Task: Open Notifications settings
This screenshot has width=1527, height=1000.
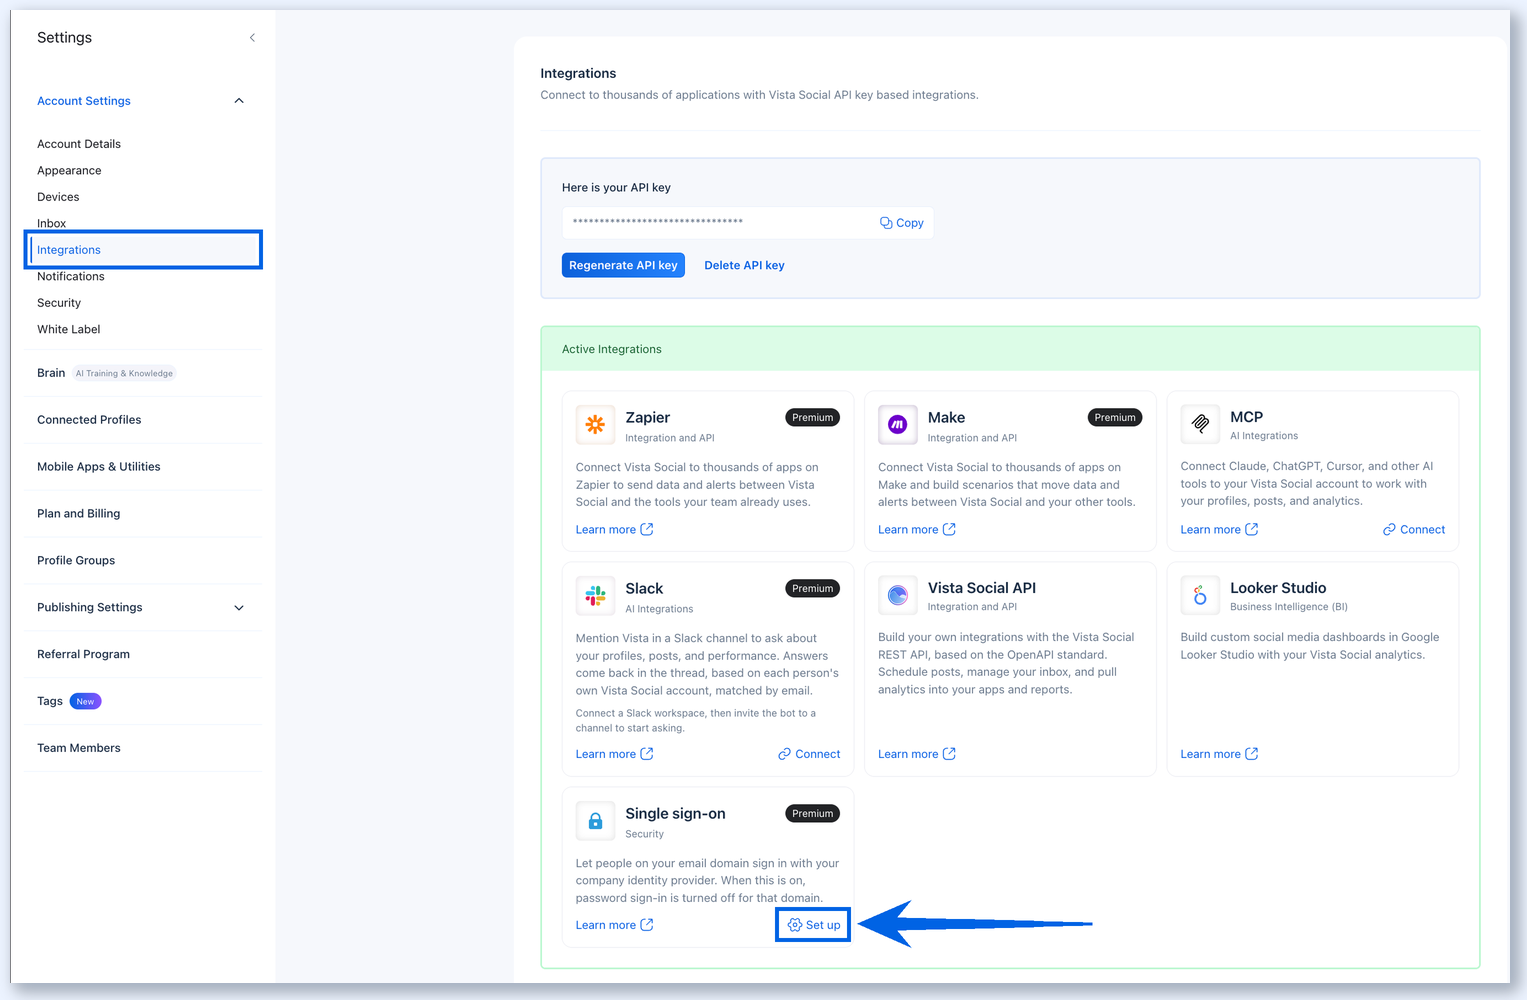Action: click(x=71, y=277)
